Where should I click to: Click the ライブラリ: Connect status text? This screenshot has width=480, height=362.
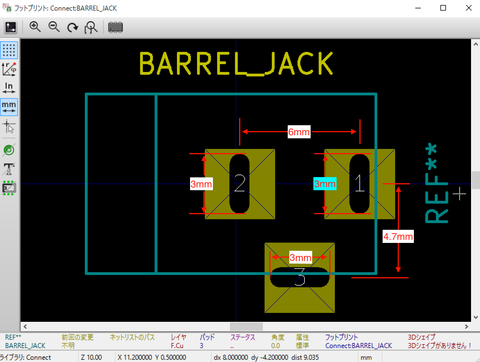coord(25,357)
